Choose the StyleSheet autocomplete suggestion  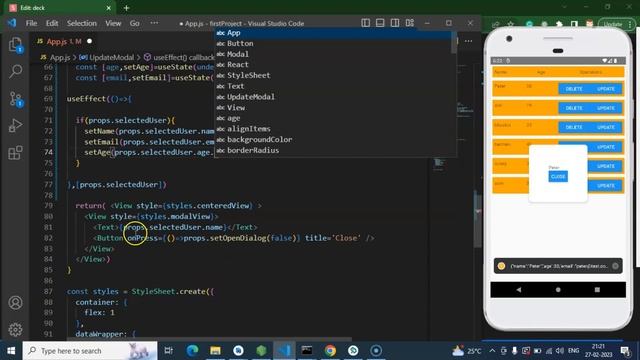tap(332, 76)
